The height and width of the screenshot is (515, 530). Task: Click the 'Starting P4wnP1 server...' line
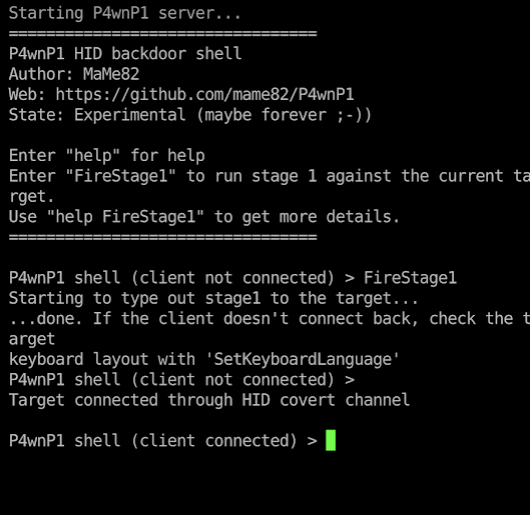coord(125,13)
